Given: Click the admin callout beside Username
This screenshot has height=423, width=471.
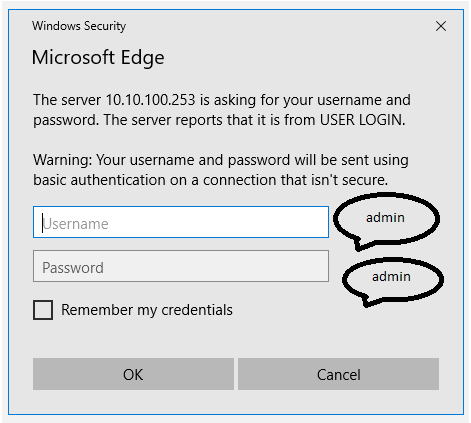Looking at the screenshot, I should coord(386,218).
